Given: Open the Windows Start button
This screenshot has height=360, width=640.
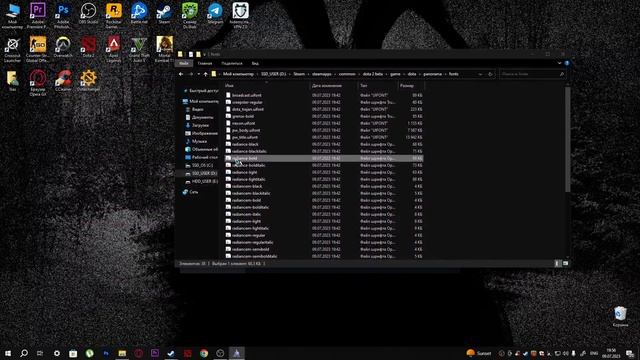Looking at the screenshot, I should point(8,353).
